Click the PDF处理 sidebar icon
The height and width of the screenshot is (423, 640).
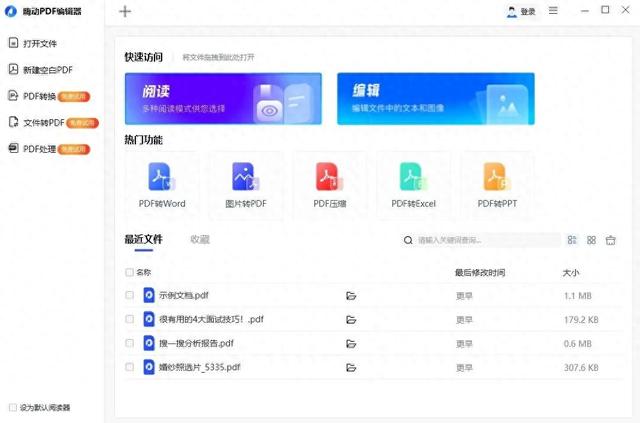[13, 148]
